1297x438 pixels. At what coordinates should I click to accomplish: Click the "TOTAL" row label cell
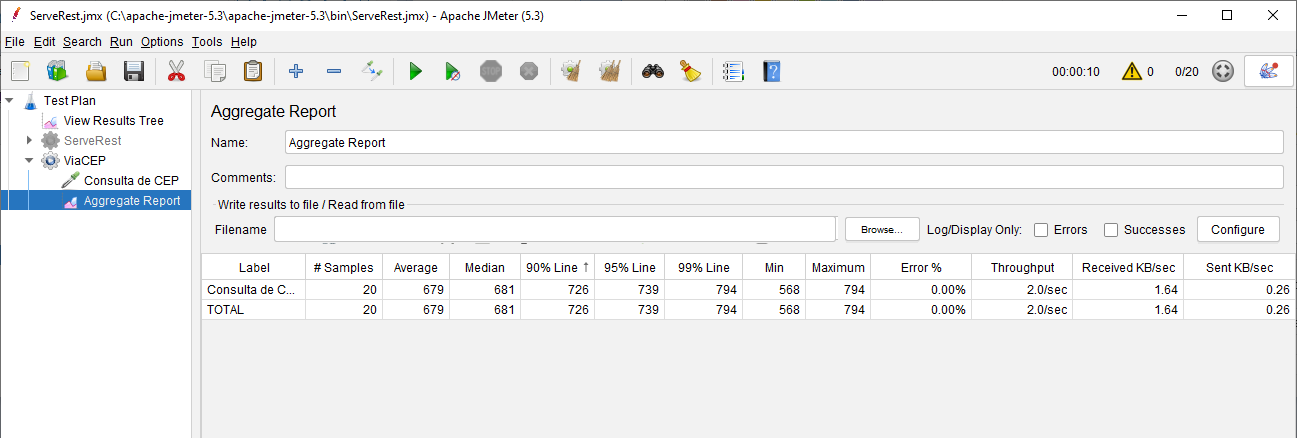point(254,309)
